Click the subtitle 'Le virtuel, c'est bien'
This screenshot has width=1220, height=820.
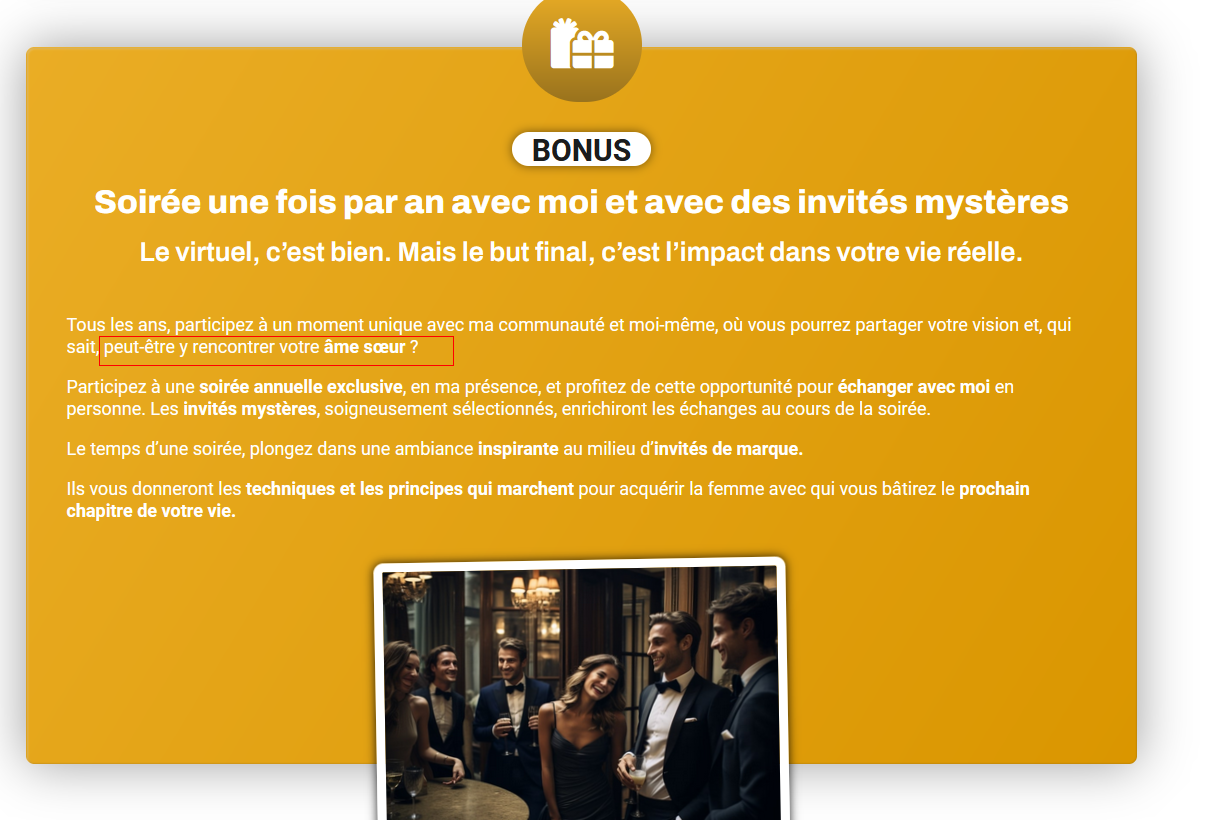[x=581, y=253]
